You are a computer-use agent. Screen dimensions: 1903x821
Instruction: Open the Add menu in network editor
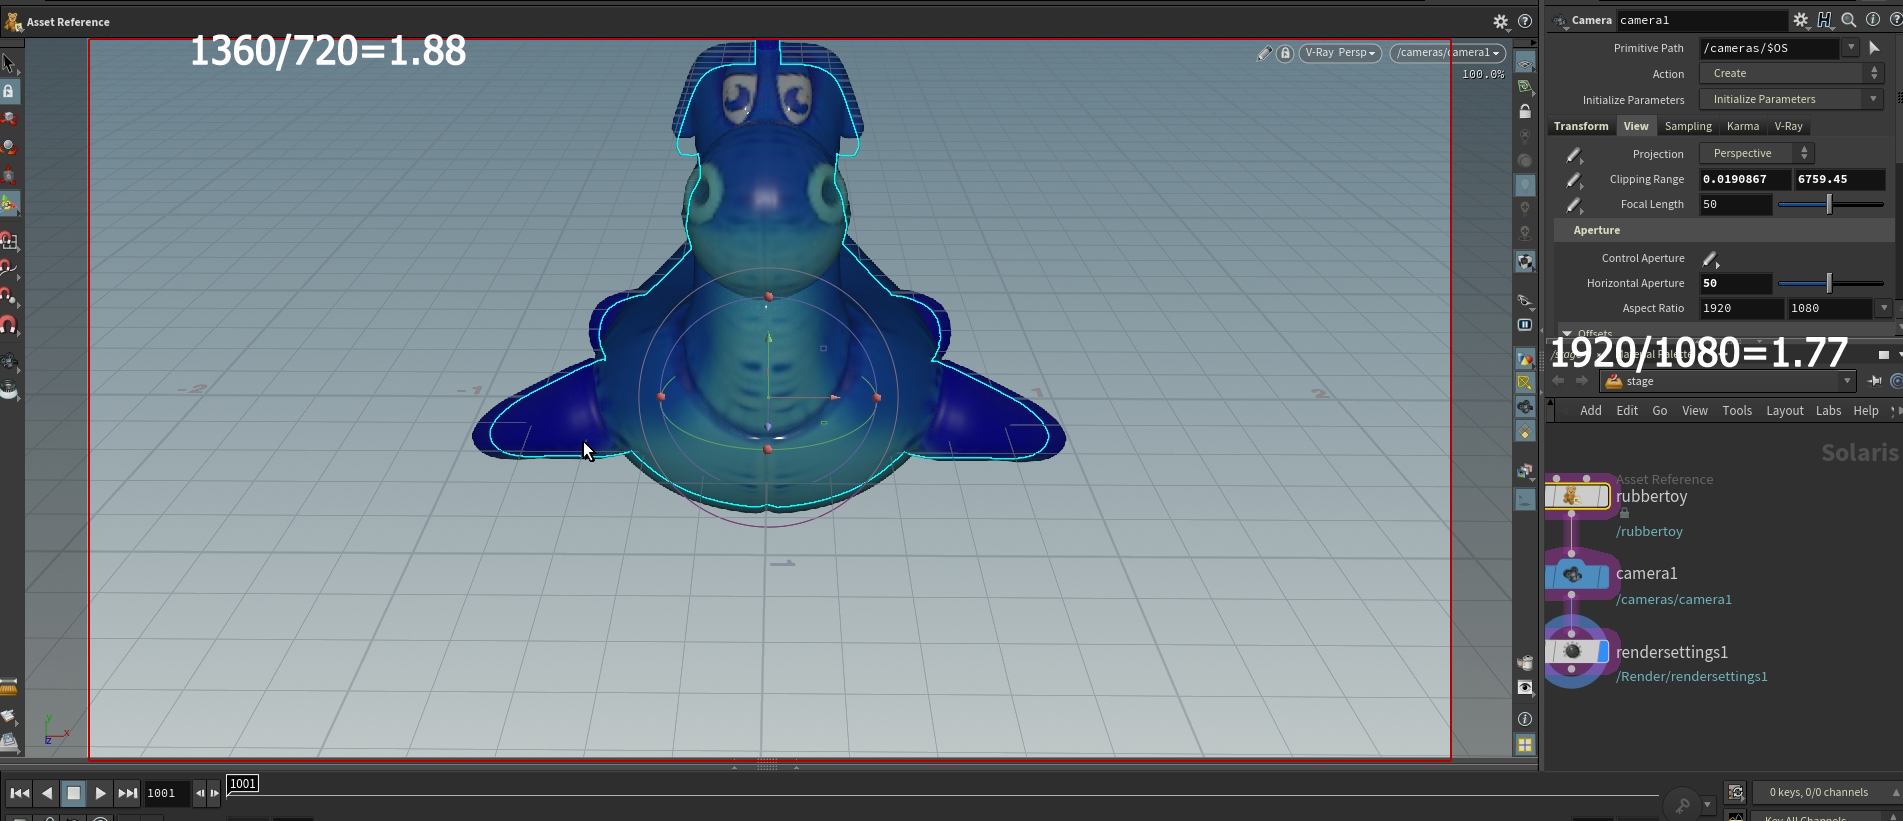point(1590,411)
